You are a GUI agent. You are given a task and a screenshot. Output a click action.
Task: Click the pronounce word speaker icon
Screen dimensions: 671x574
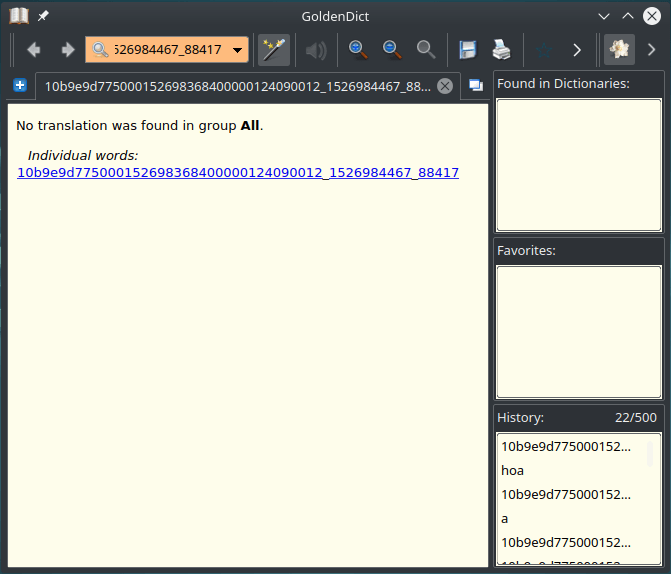(x=316, y=50)
